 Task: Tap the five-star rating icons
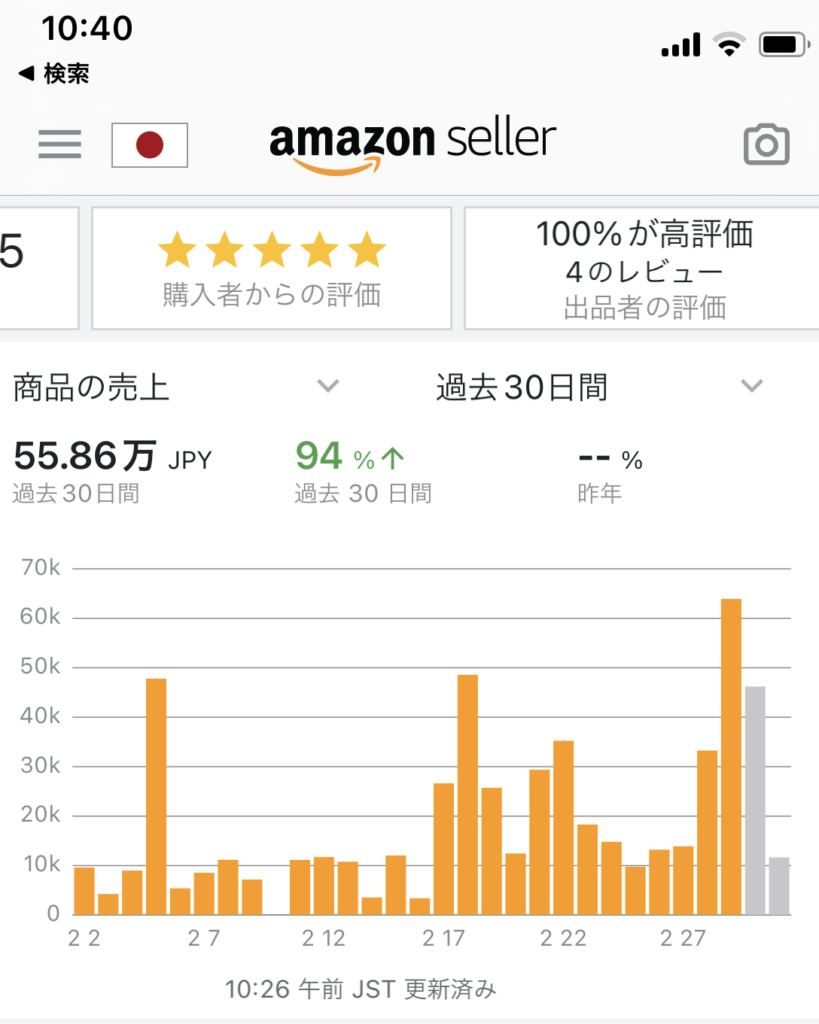pos(272,250)
